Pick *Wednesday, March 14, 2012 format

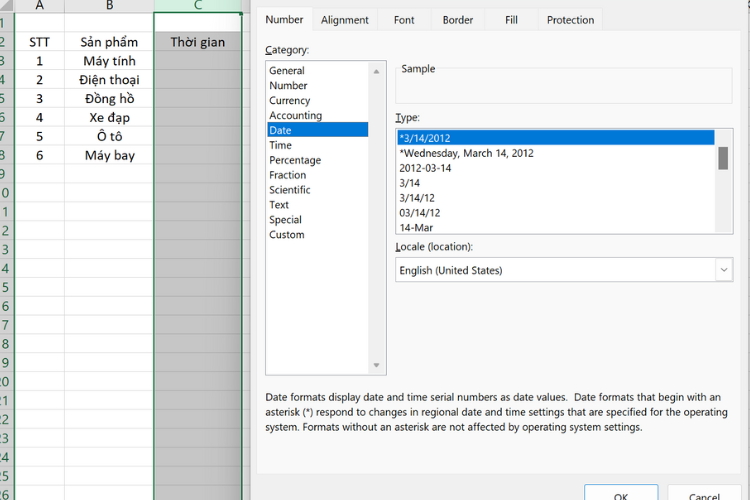click(x=556, y=153)
